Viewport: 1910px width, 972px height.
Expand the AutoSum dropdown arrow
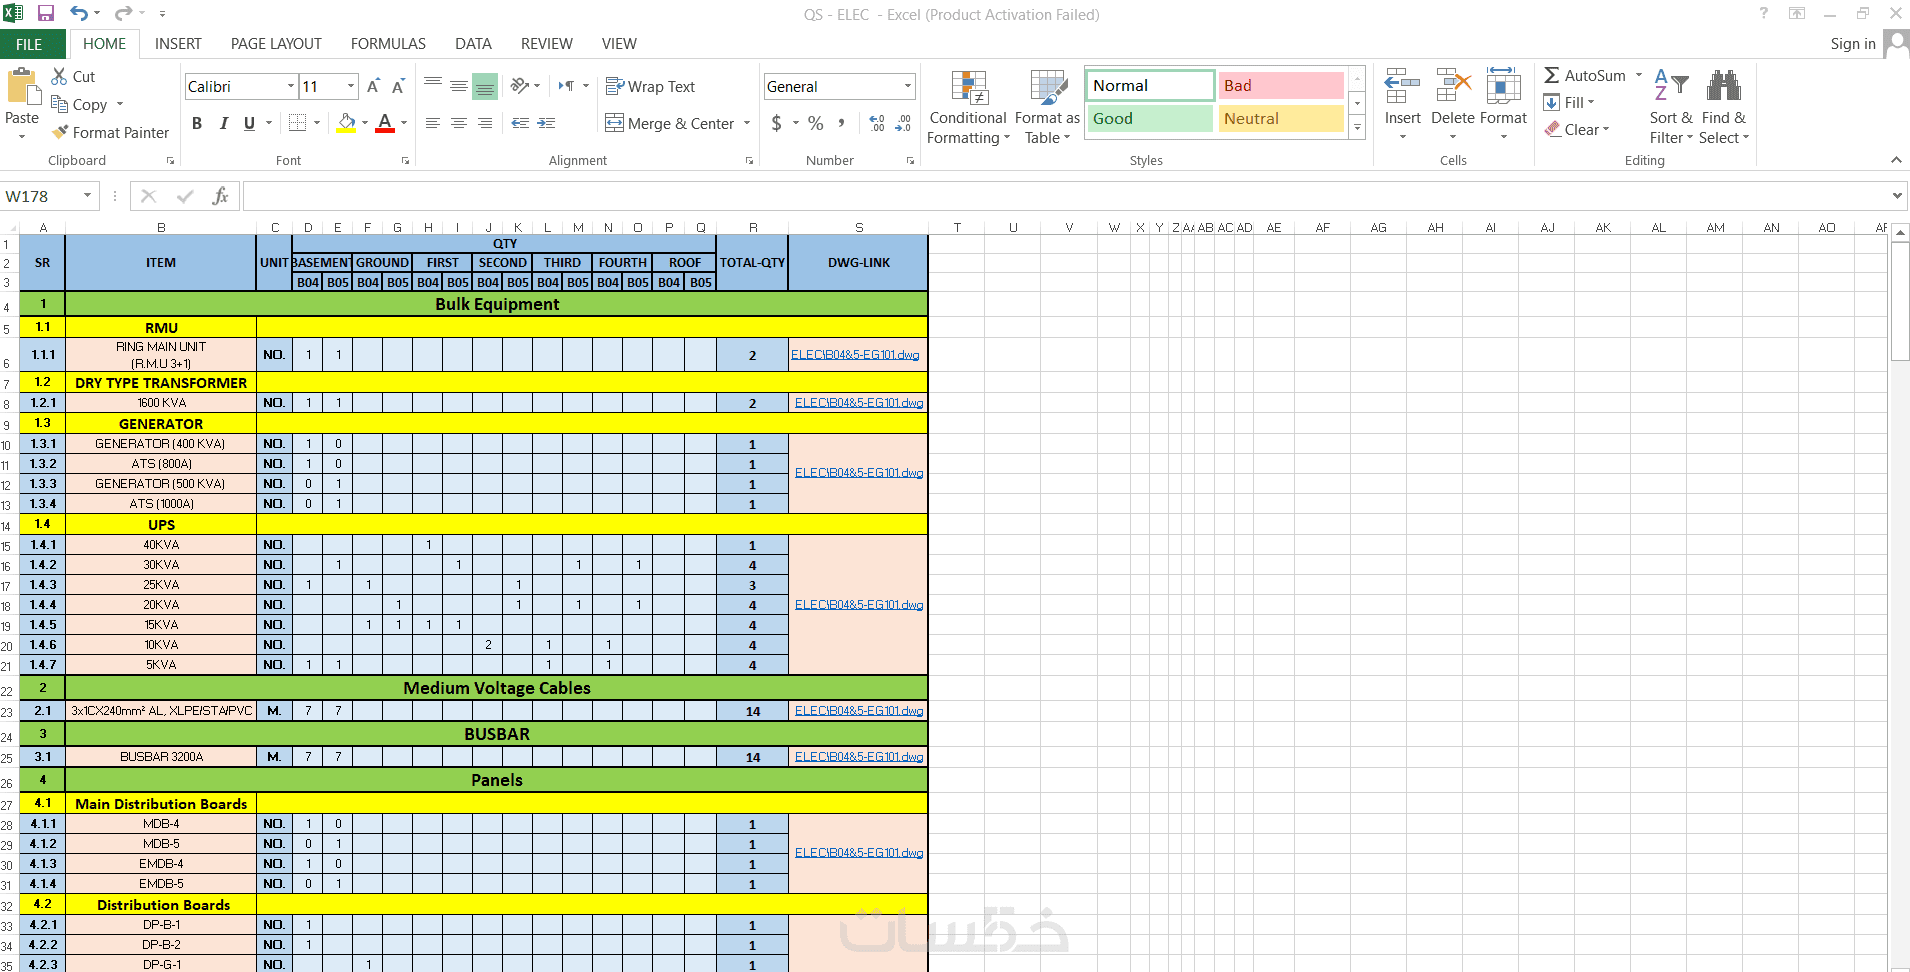click(x=1639, y=76)
